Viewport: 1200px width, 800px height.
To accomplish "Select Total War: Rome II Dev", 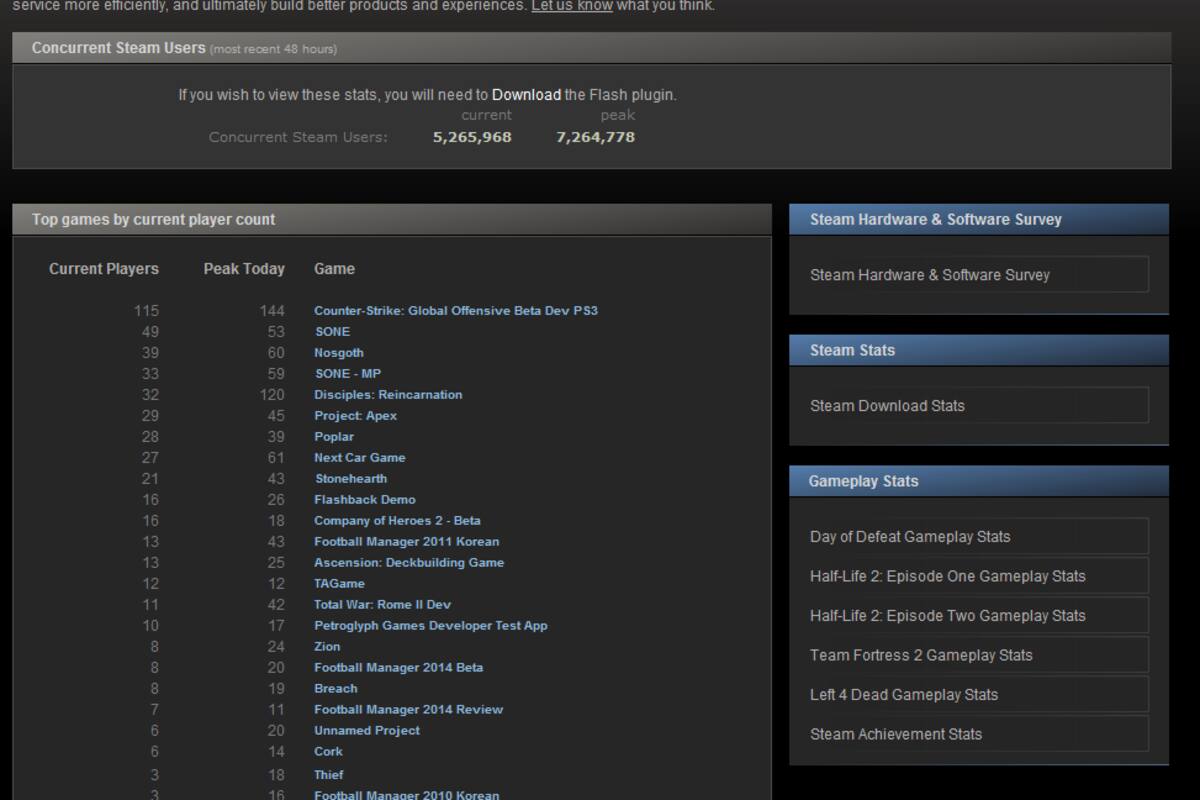I will click(383, 605).
